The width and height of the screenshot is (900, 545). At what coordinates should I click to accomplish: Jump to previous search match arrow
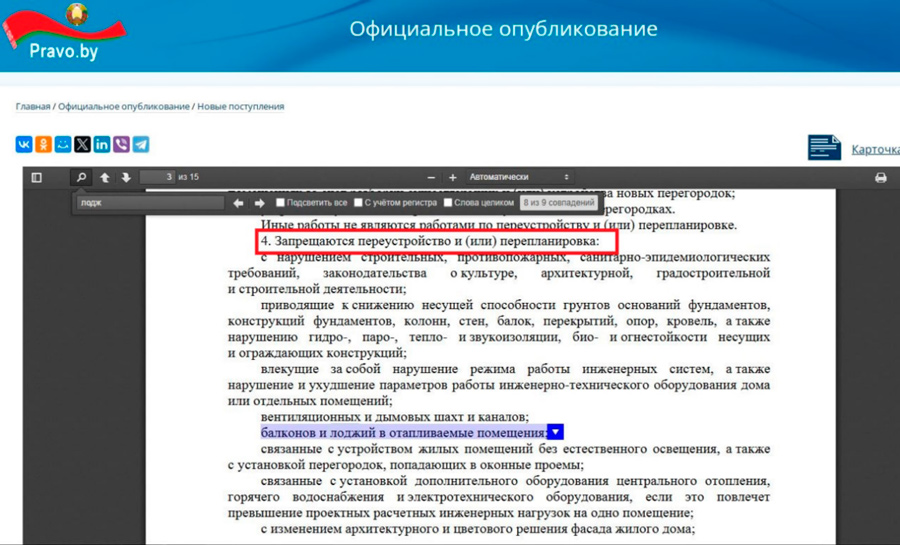(238, 203)
